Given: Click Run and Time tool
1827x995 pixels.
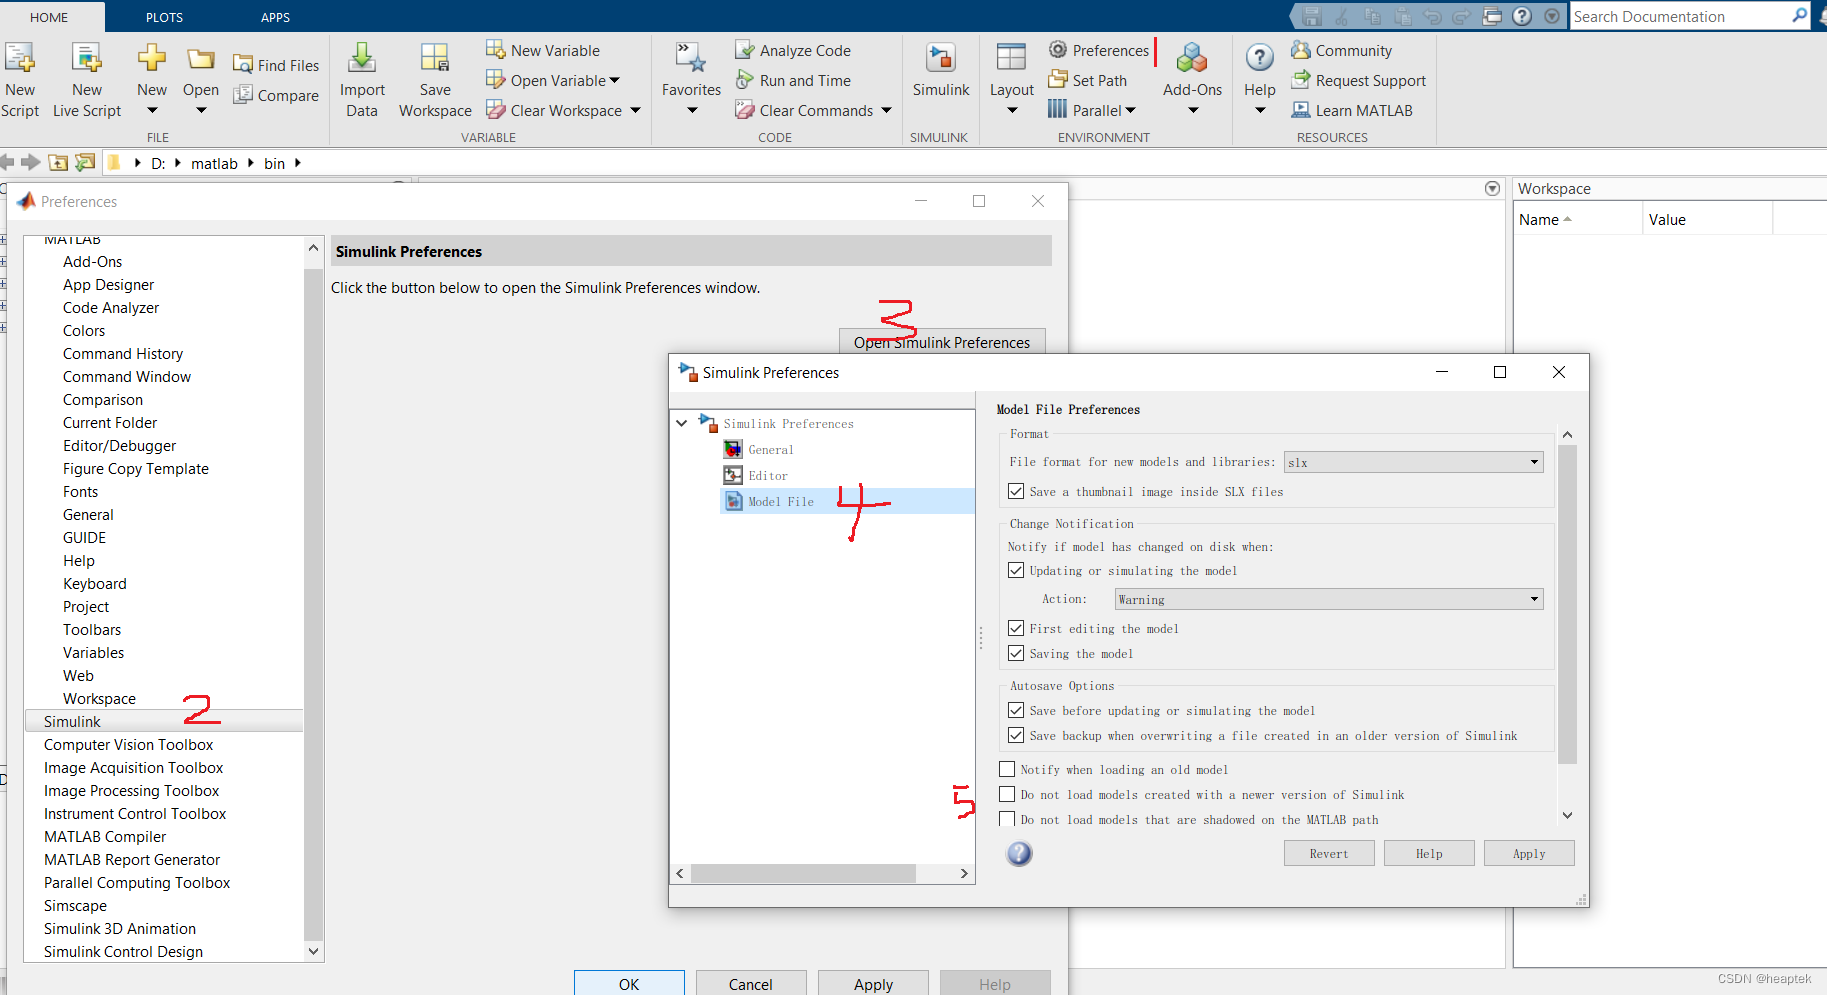Looking at the screenshot, I should pos(793,80).
